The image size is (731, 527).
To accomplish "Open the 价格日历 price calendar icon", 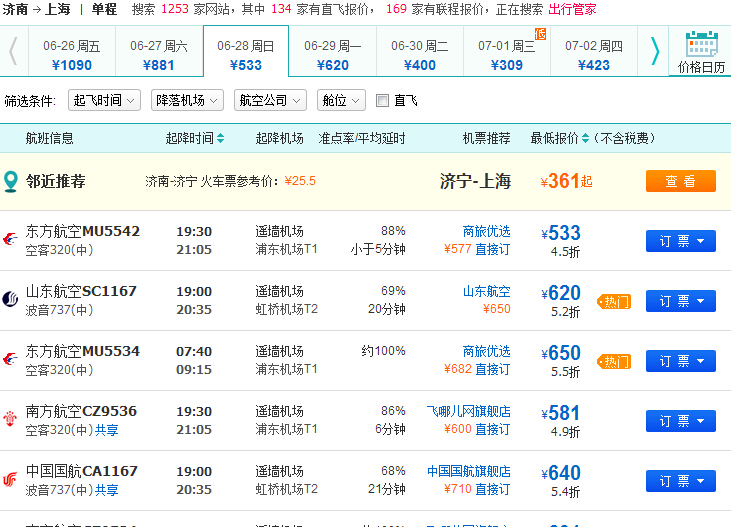I will click(702, 45).
